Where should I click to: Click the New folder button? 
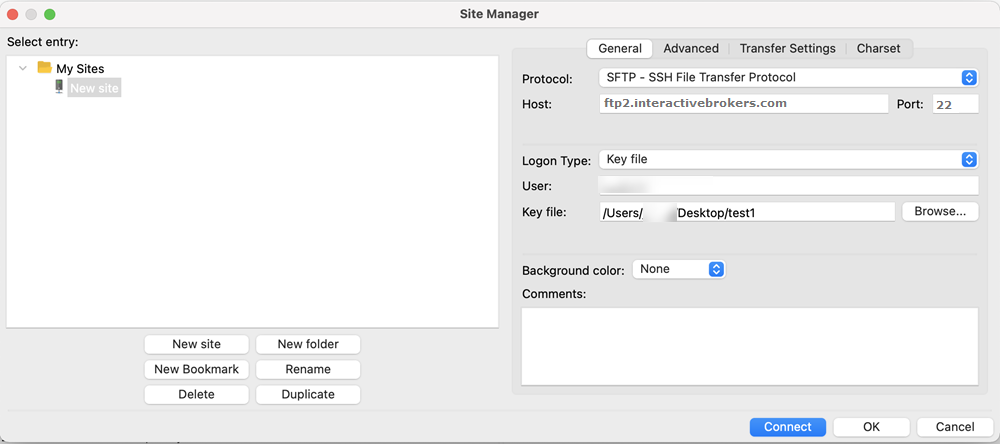pyautogui.click(x=308, y=344)
